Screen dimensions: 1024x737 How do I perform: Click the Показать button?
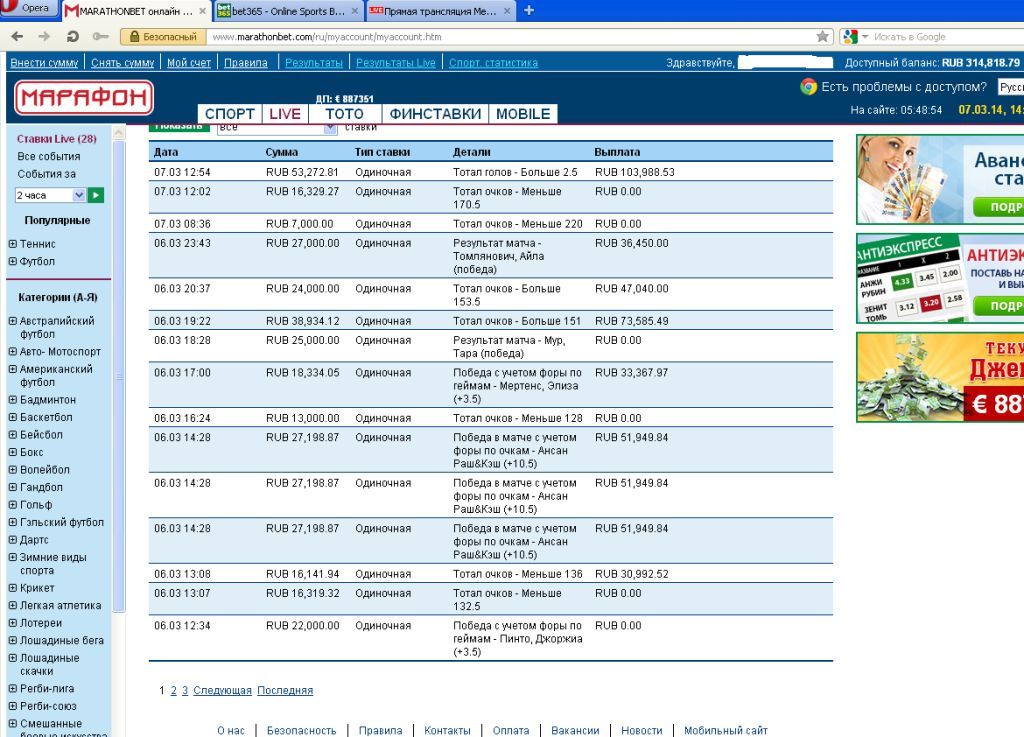tap(179, 127)
